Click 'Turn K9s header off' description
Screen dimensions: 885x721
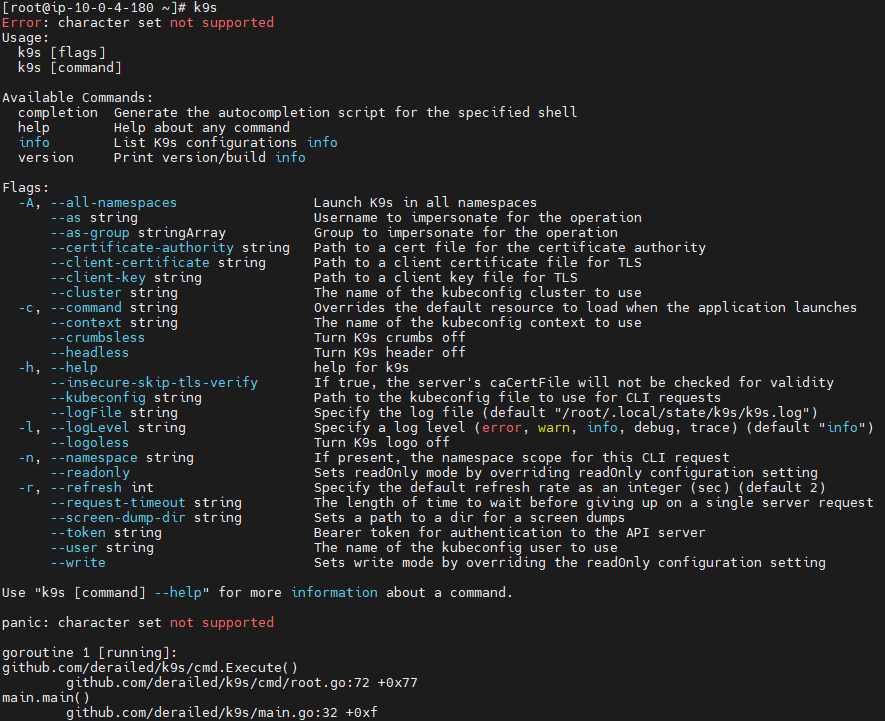[x=390, y=352]
